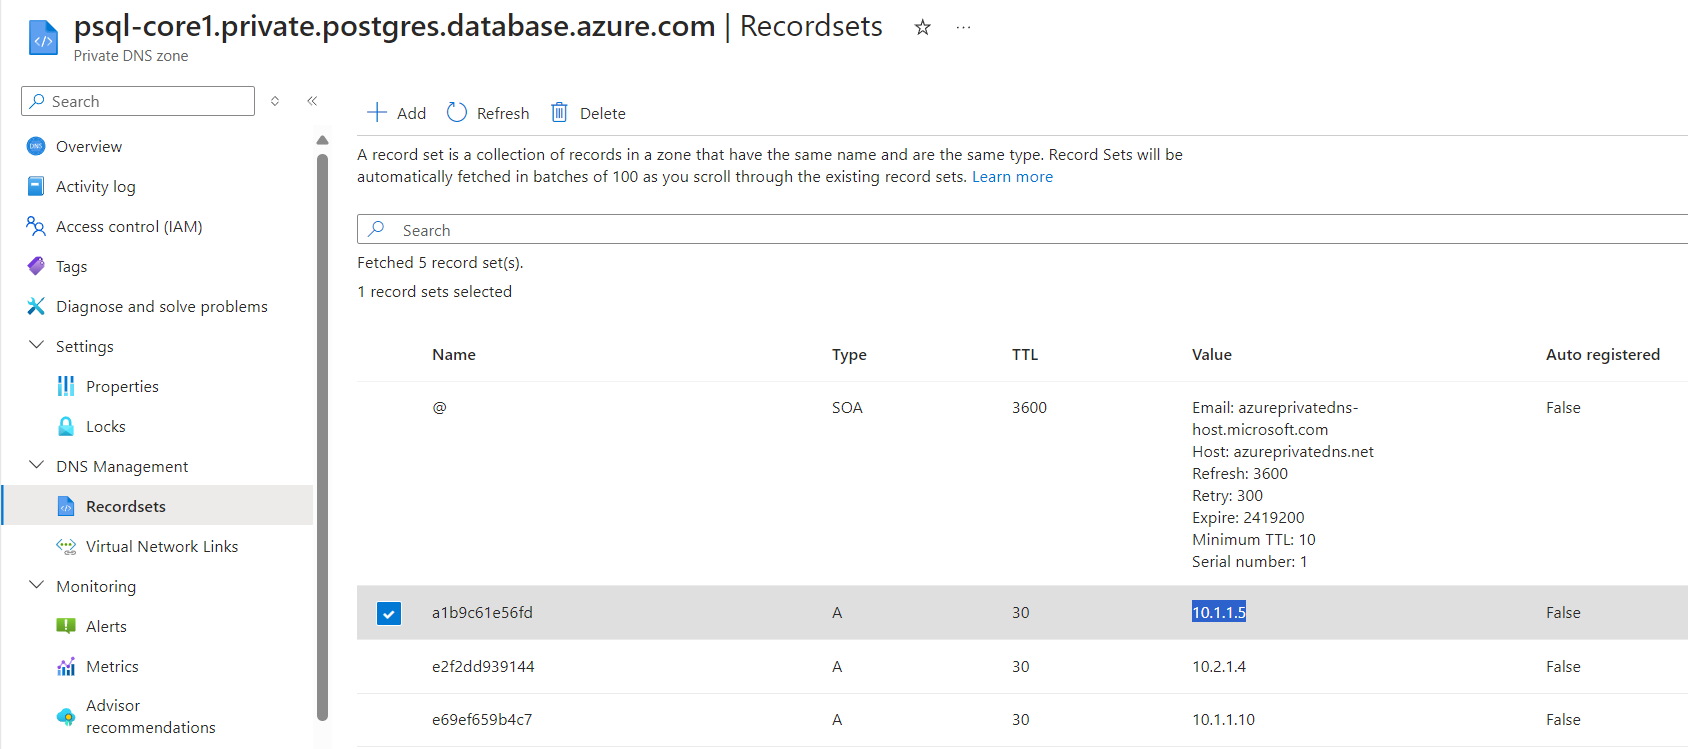Open record e2f2dd939144
The width and height of the screenshot is (1688, 749).
coord(483,666)
